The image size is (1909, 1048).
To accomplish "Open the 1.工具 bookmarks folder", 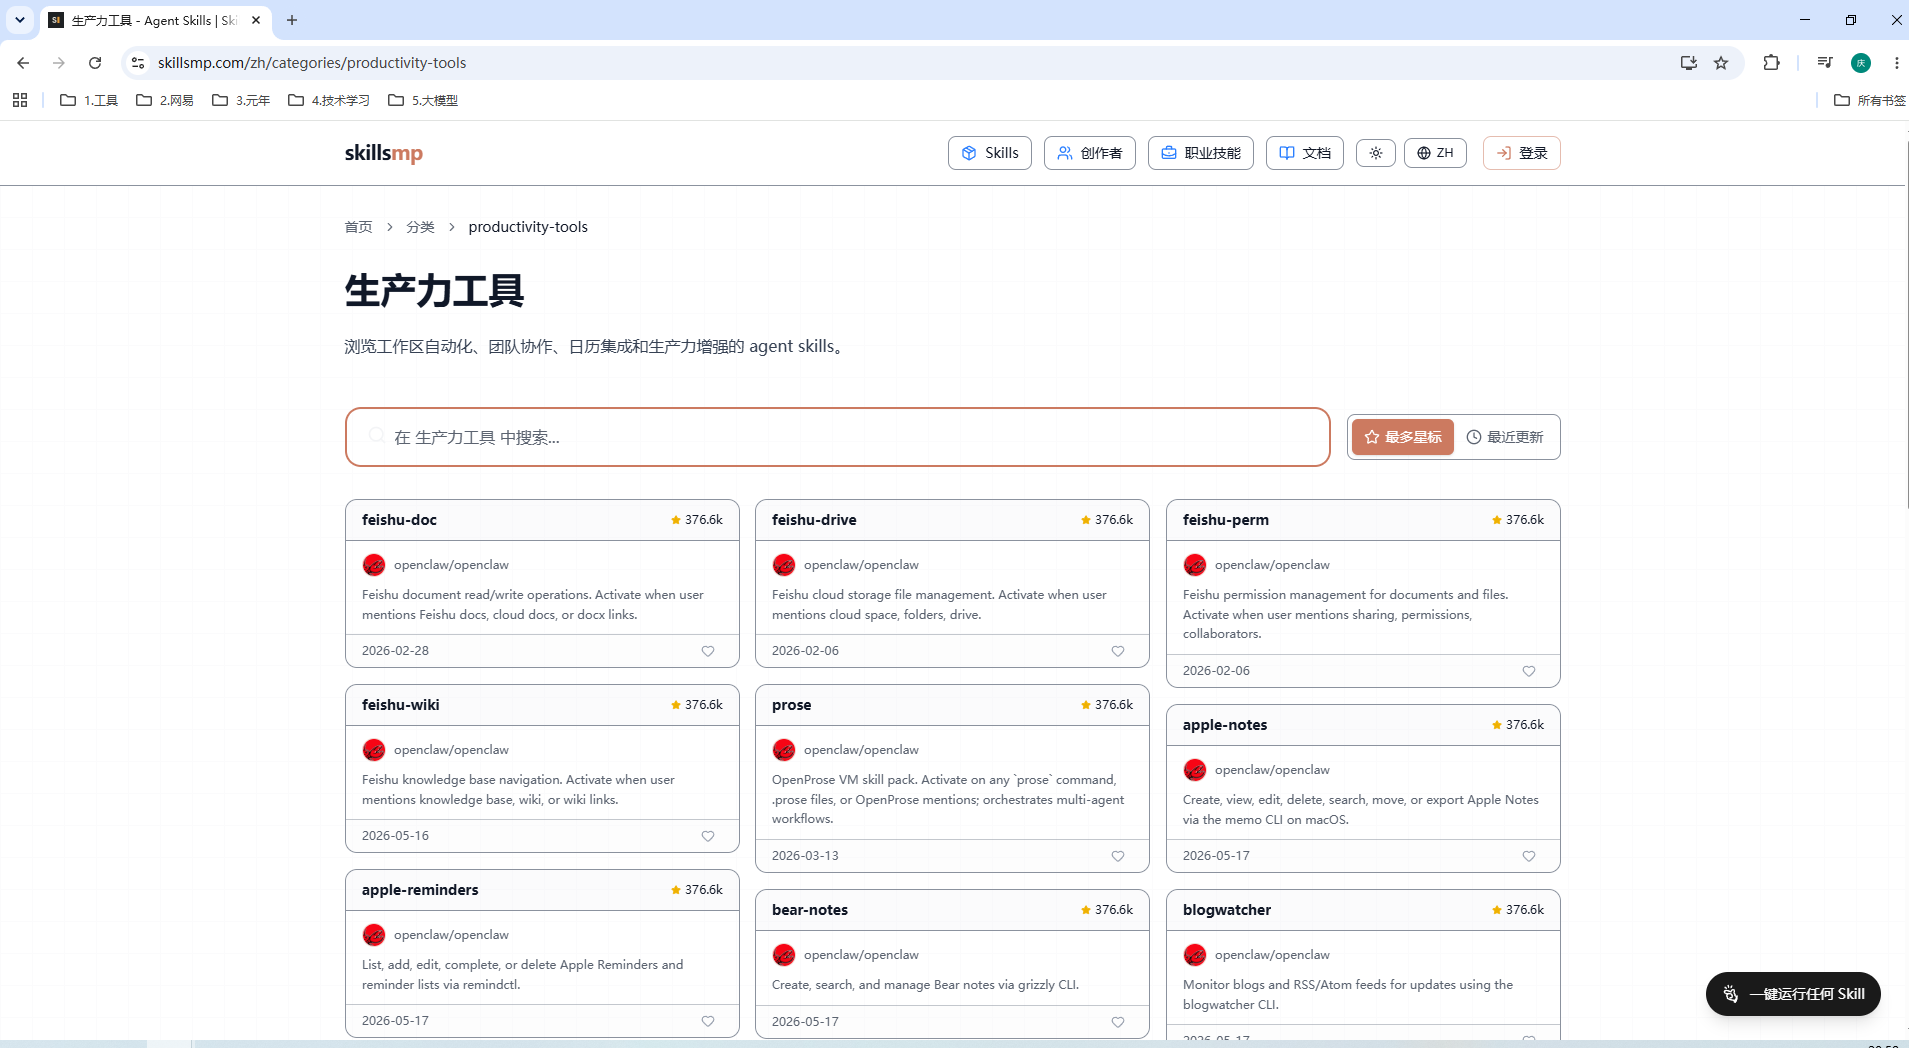I will click(x=89, y=100).
